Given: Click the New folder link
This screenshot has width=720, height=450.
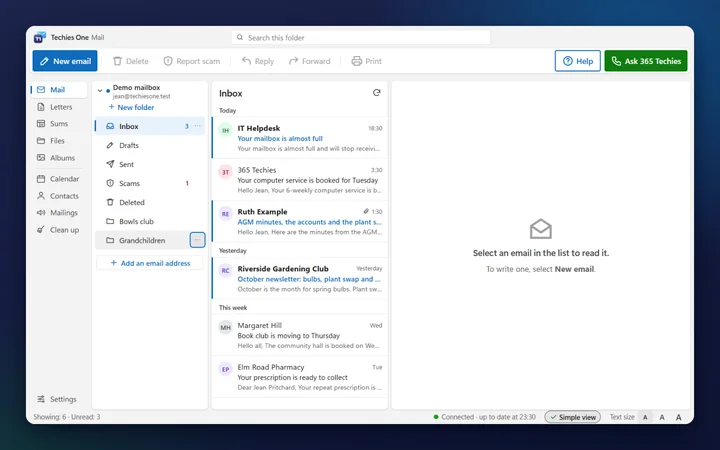Looking at the screenshot, I should coord(131,107).
